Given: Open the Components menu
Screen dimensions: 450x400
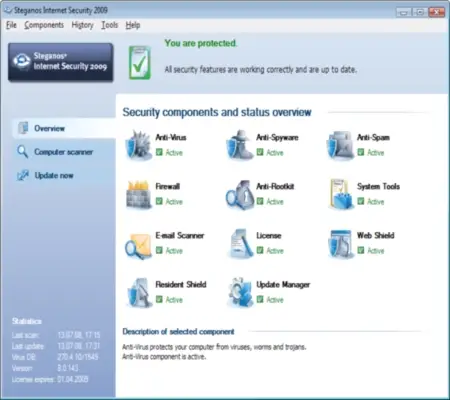Looking at the screenshot, I should [44, 25].
